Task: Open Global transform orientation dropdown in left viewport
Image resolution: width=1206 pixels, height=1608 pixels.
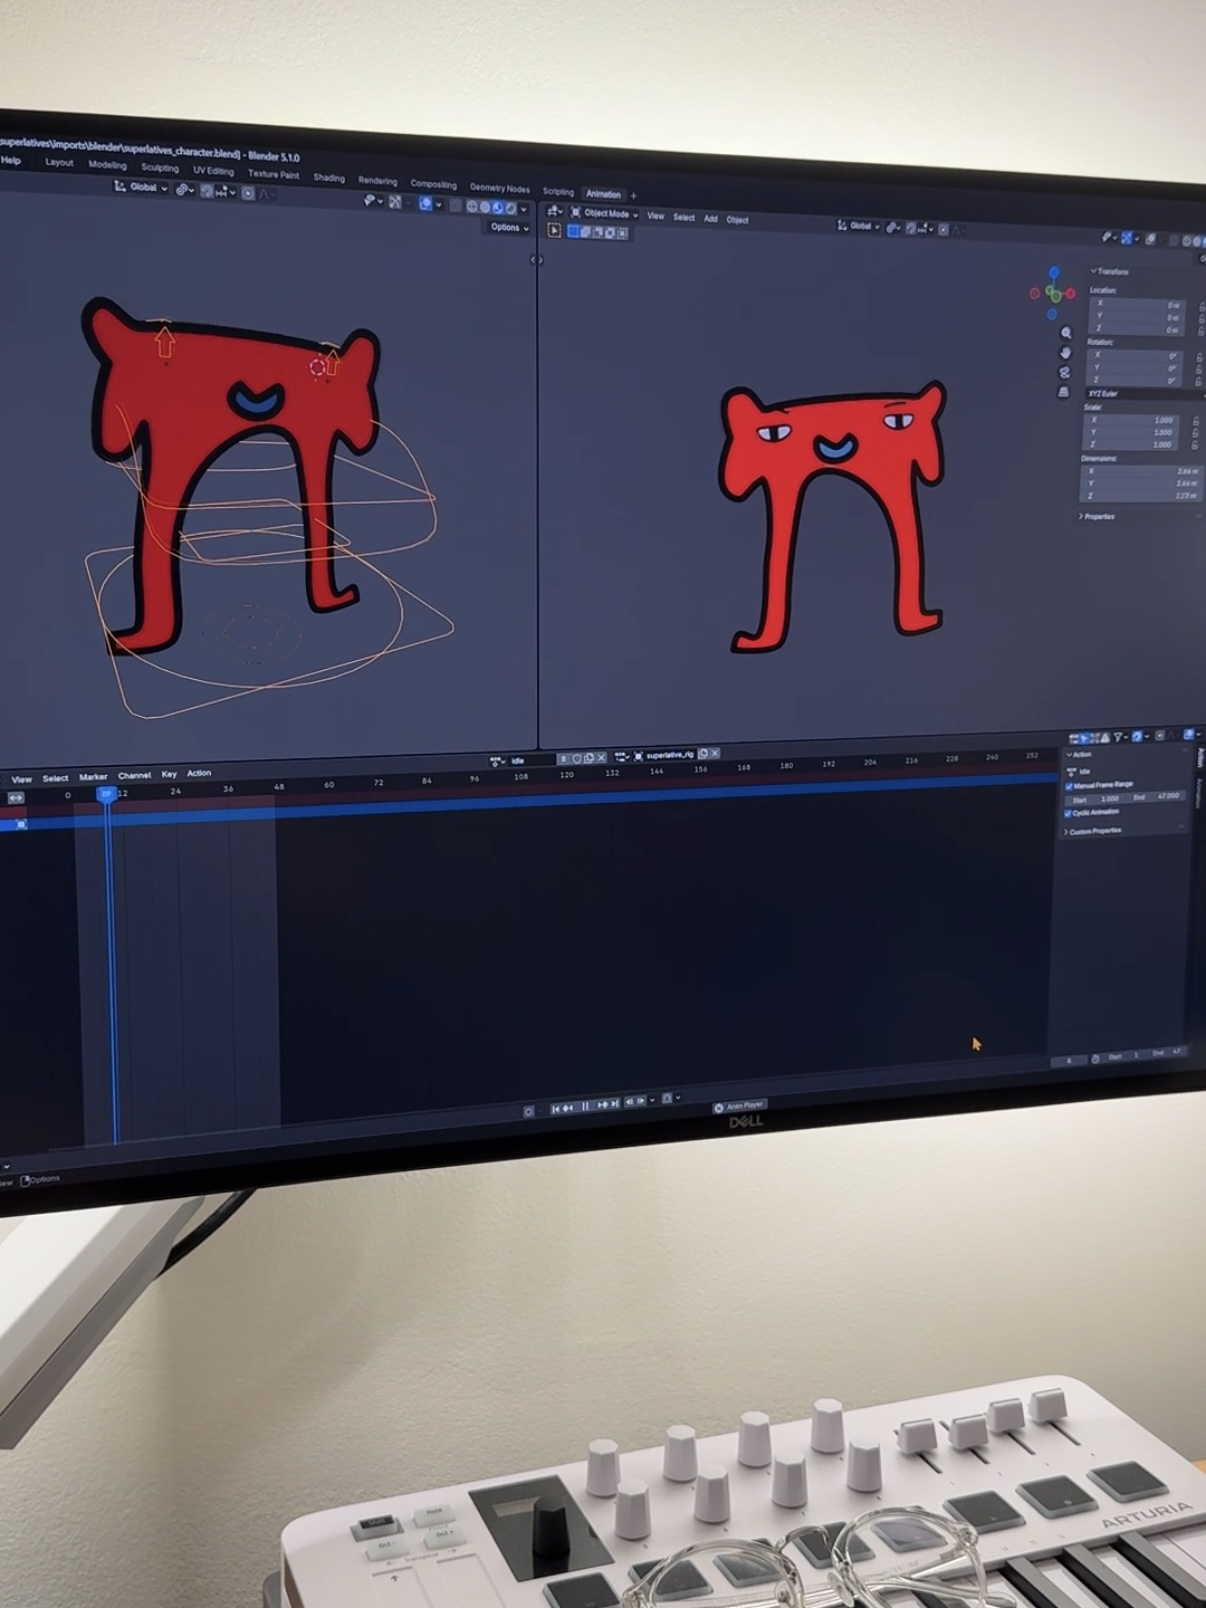Action: 141,187
